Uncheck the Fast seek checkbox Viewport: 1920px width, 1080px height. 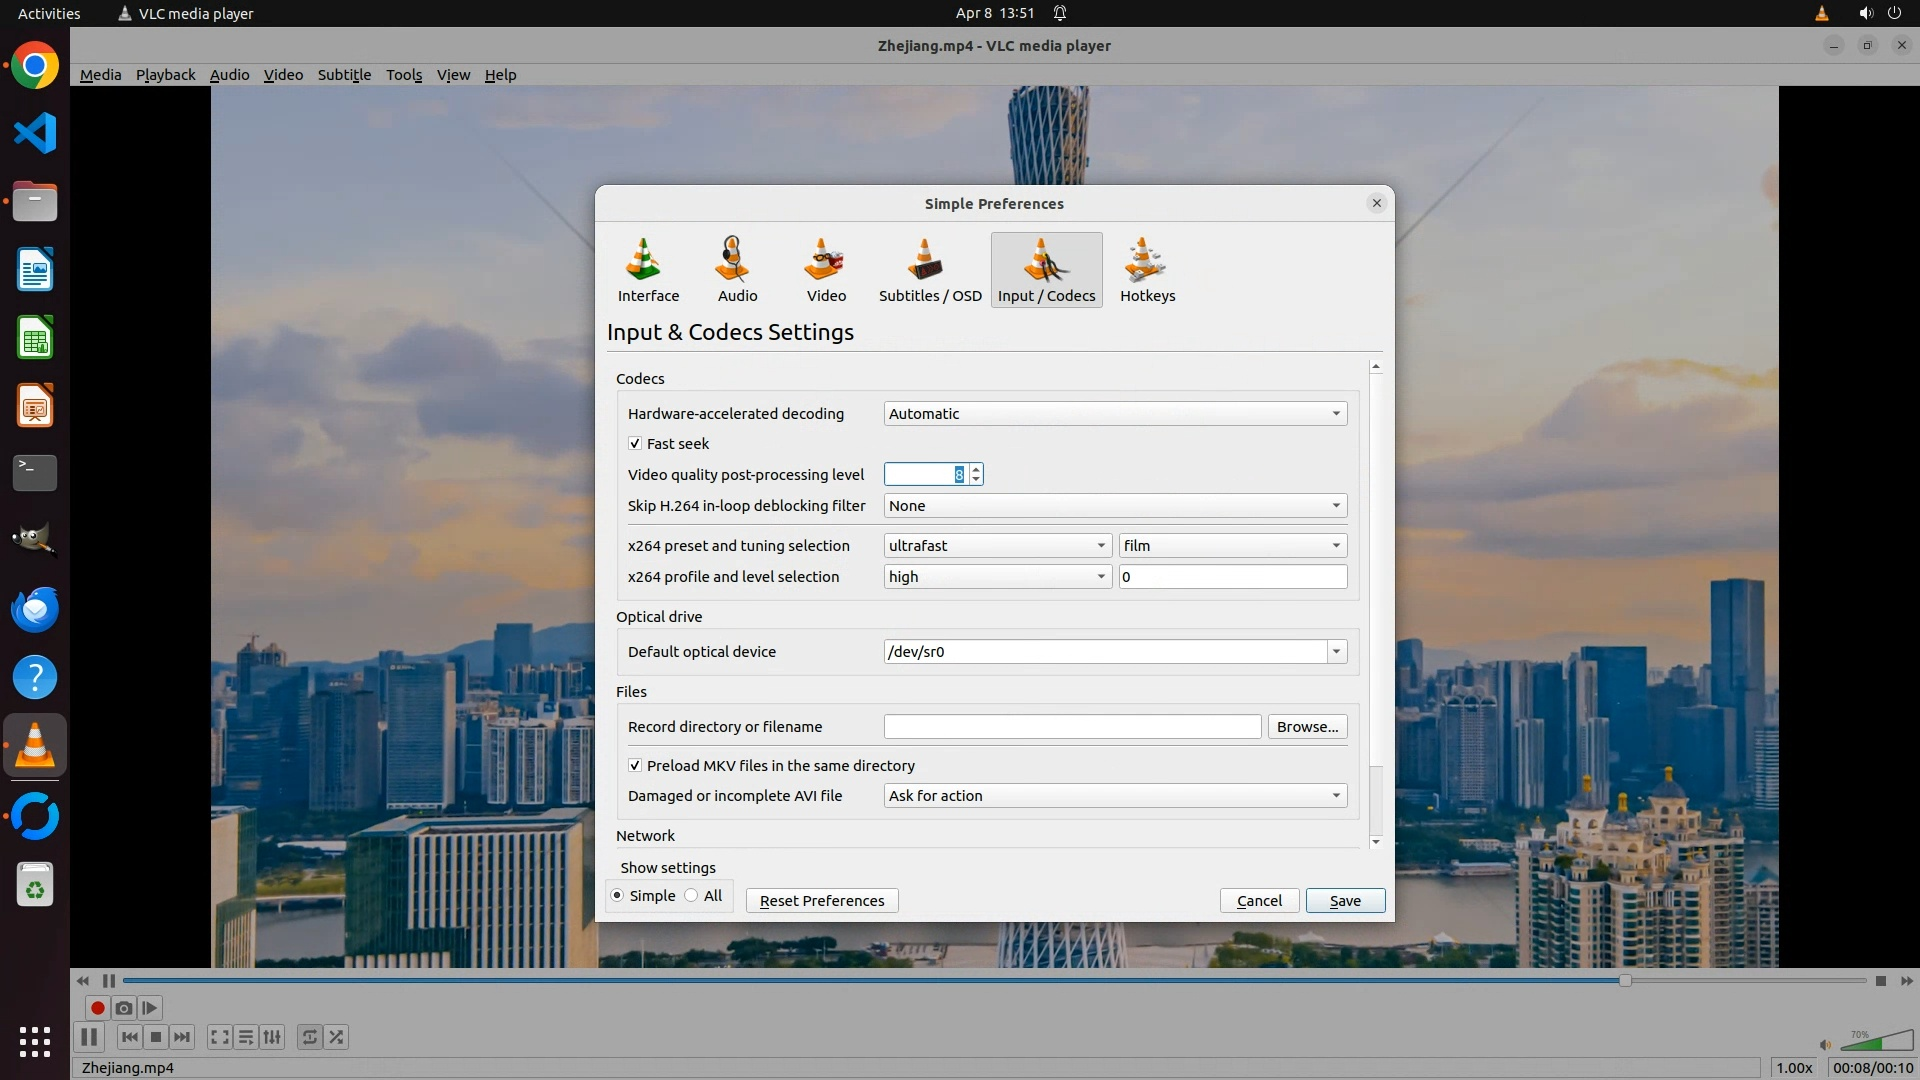(635, 443)
